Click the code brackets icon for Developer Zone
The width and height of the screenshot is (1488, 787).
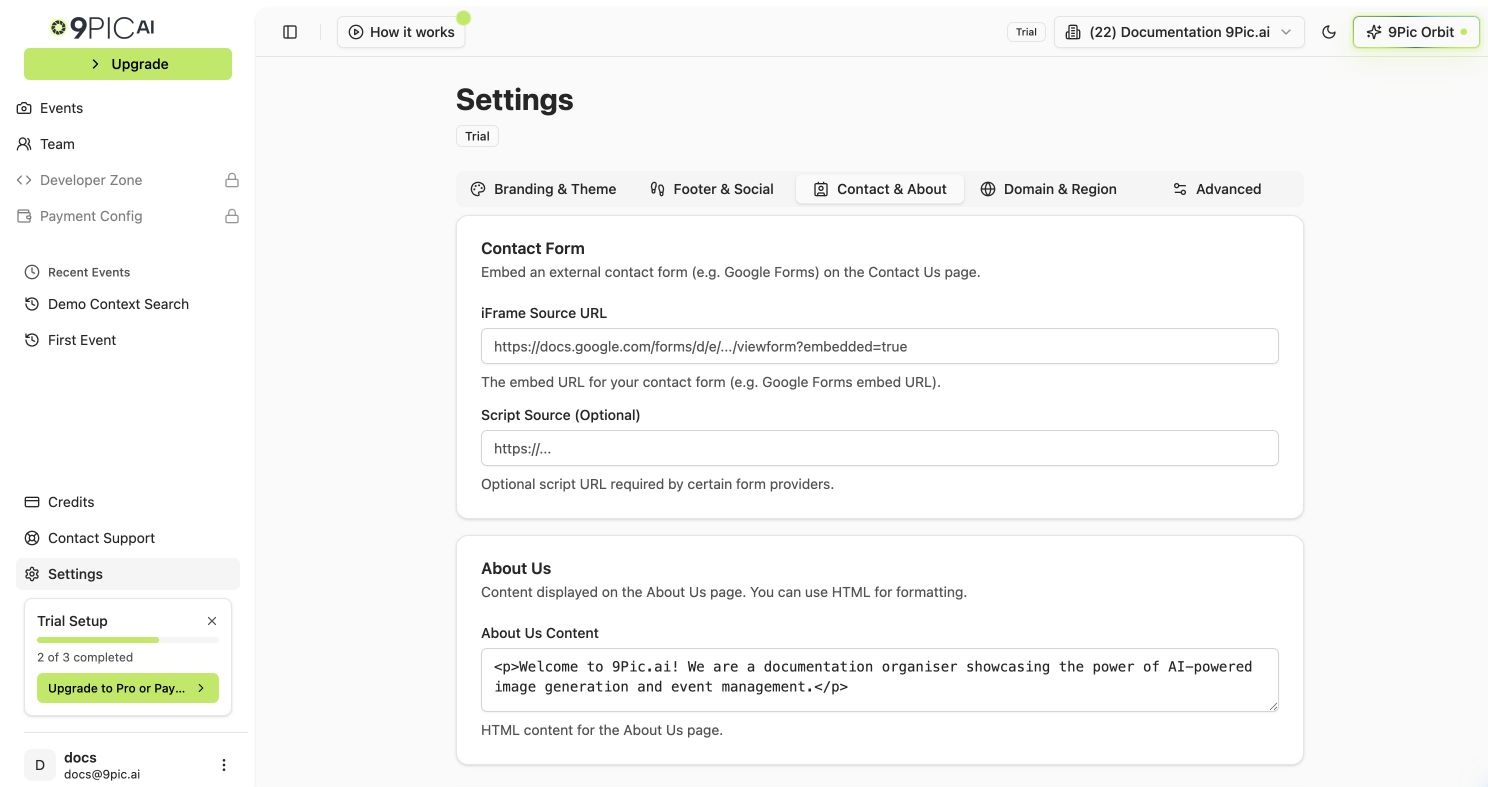click(x=24, y=180)
